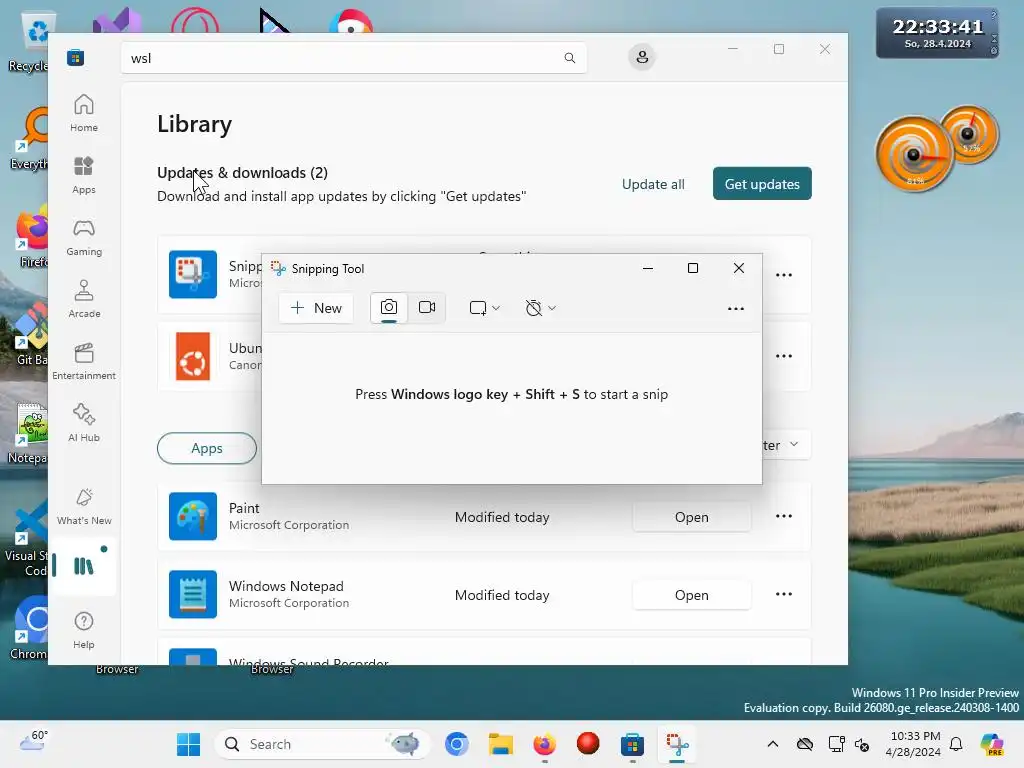The width and height of the screenshot is (1024, 768).
Task: Open the taskbar clock showing 10:33 PM
Action: pyautogui.click(x=914, y=744)
